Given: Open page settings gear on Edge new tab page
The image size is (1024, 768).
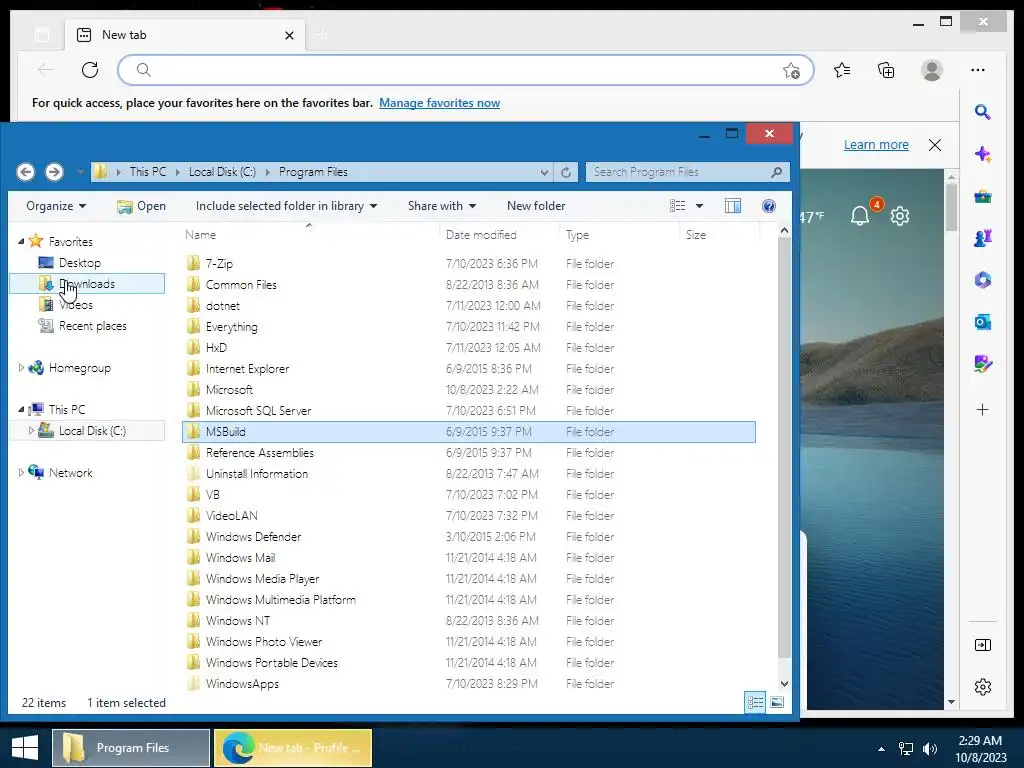Looking at the screenshot, I should point(900,216).
